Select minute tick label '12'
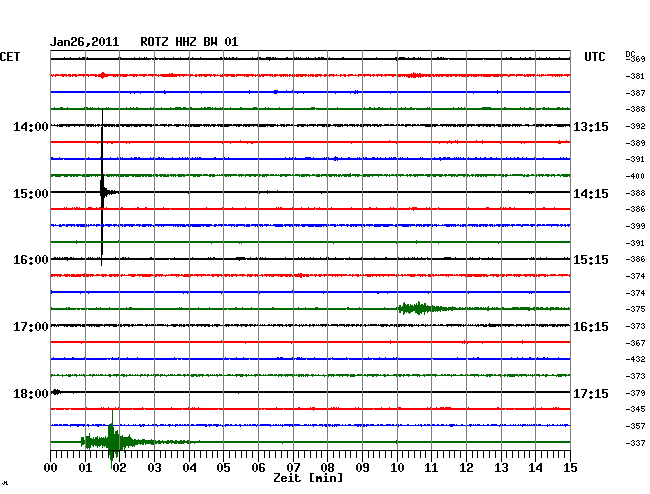This screenshot has width=650, height=494. [x=466, y=467]
